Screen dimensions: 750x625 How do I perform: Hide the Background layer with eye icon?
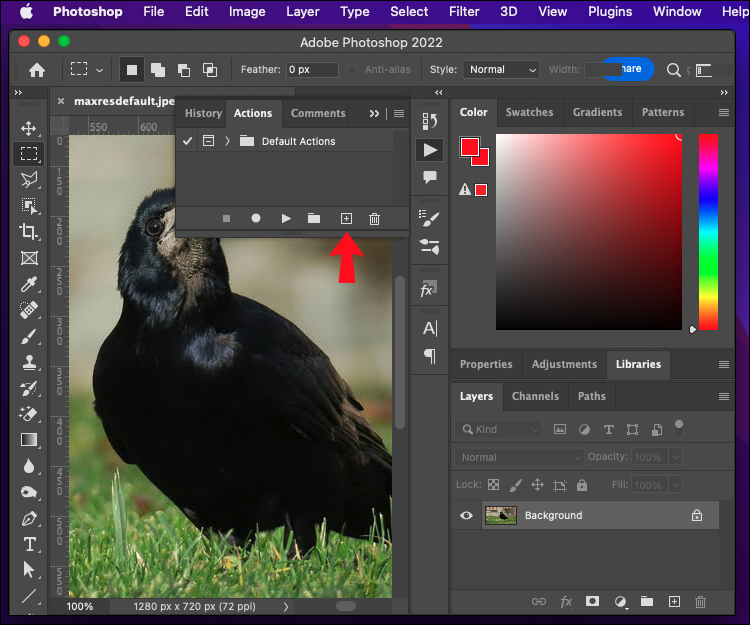tap(466, 515)
